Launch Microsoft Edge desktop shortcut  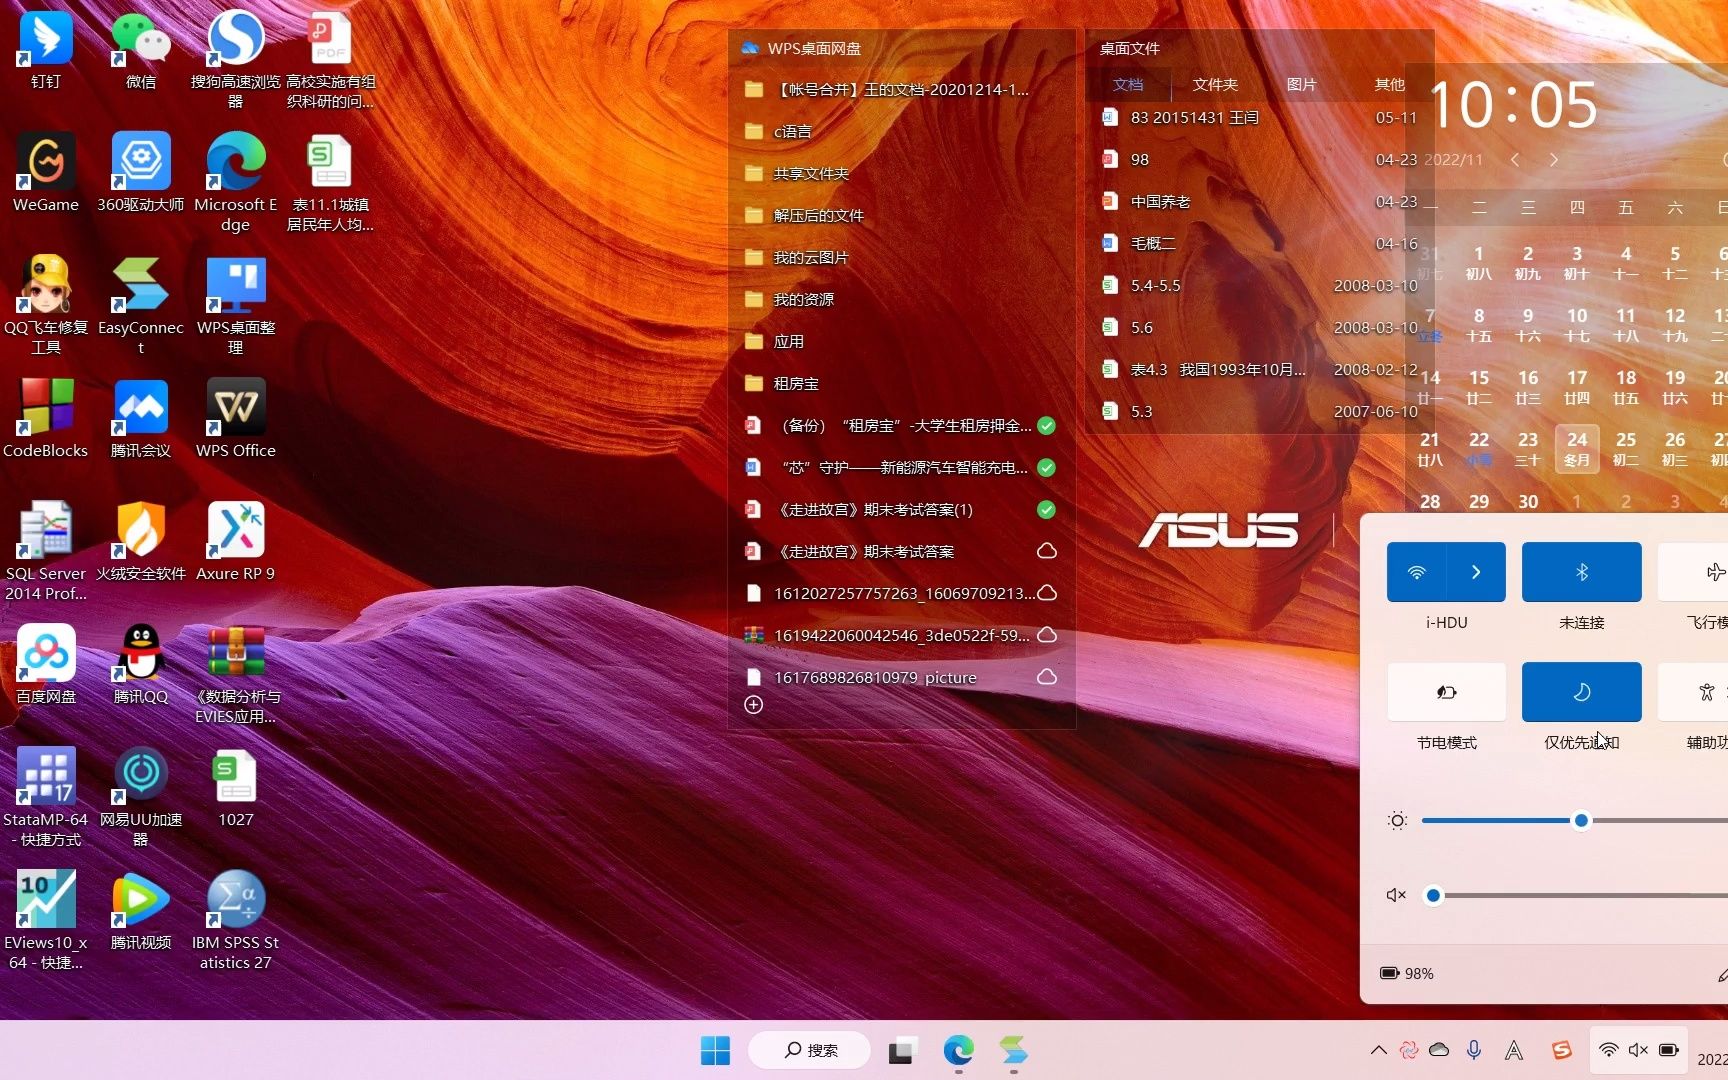[235, 181]
